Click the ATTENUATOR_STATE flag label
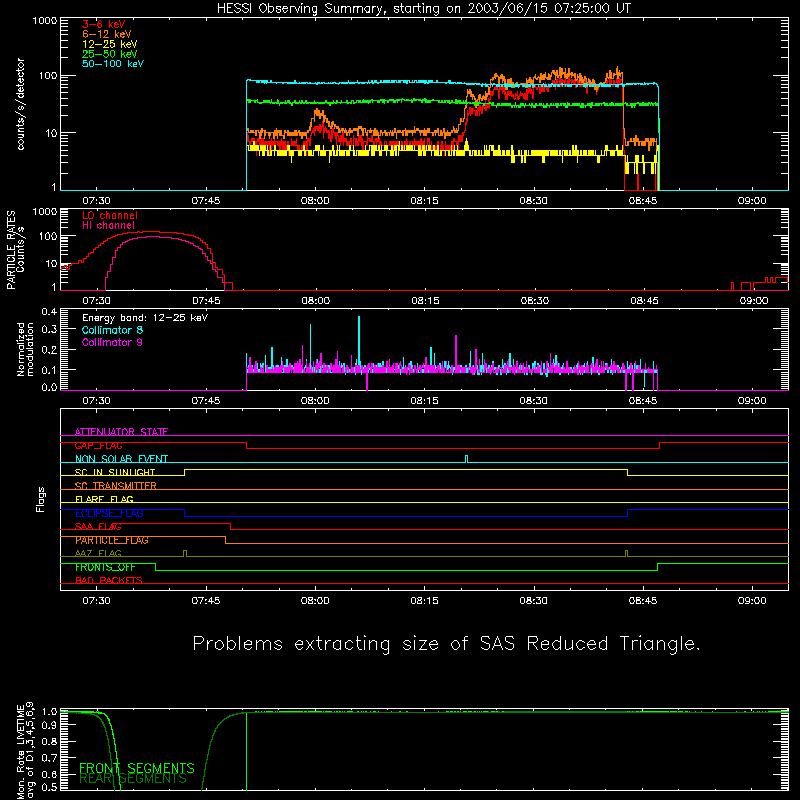The width and height of the screenshot is (800, 800). pos(121,432)
